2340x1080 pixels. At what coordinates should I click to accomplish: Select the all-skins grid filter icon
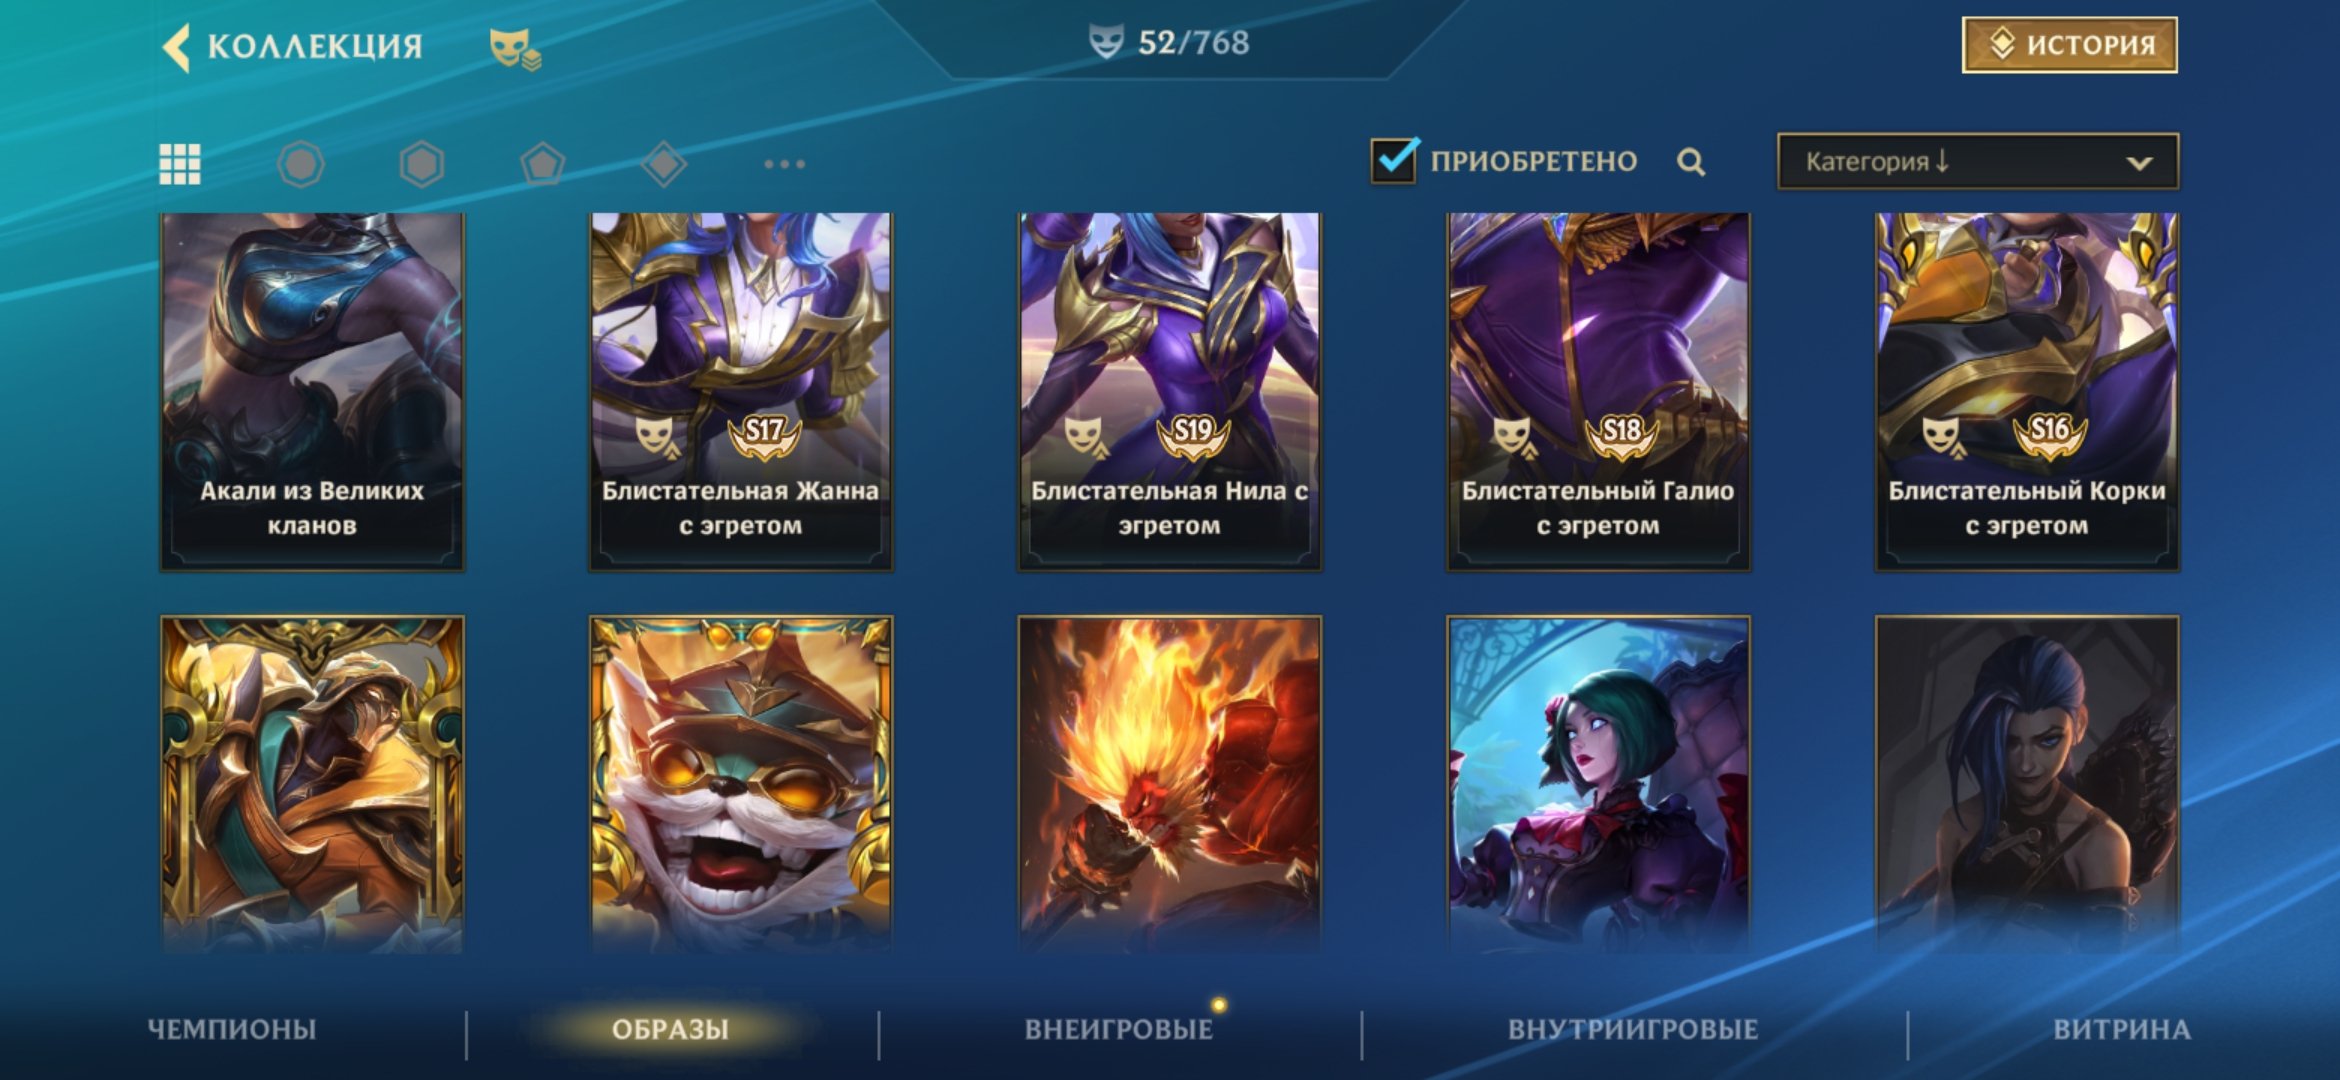tap(180, 164)
